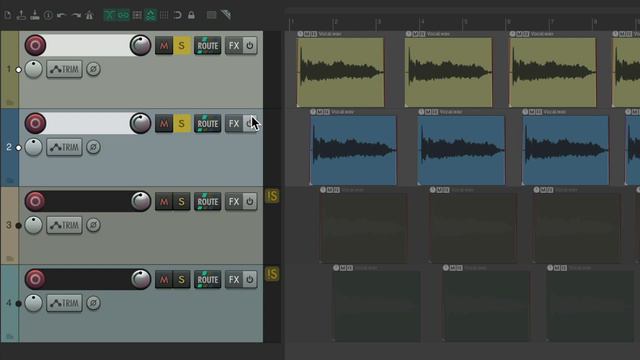Open TRIM automation mode for track 2
Viewport: 640px width, 360px height.
[x=64, y=147]
